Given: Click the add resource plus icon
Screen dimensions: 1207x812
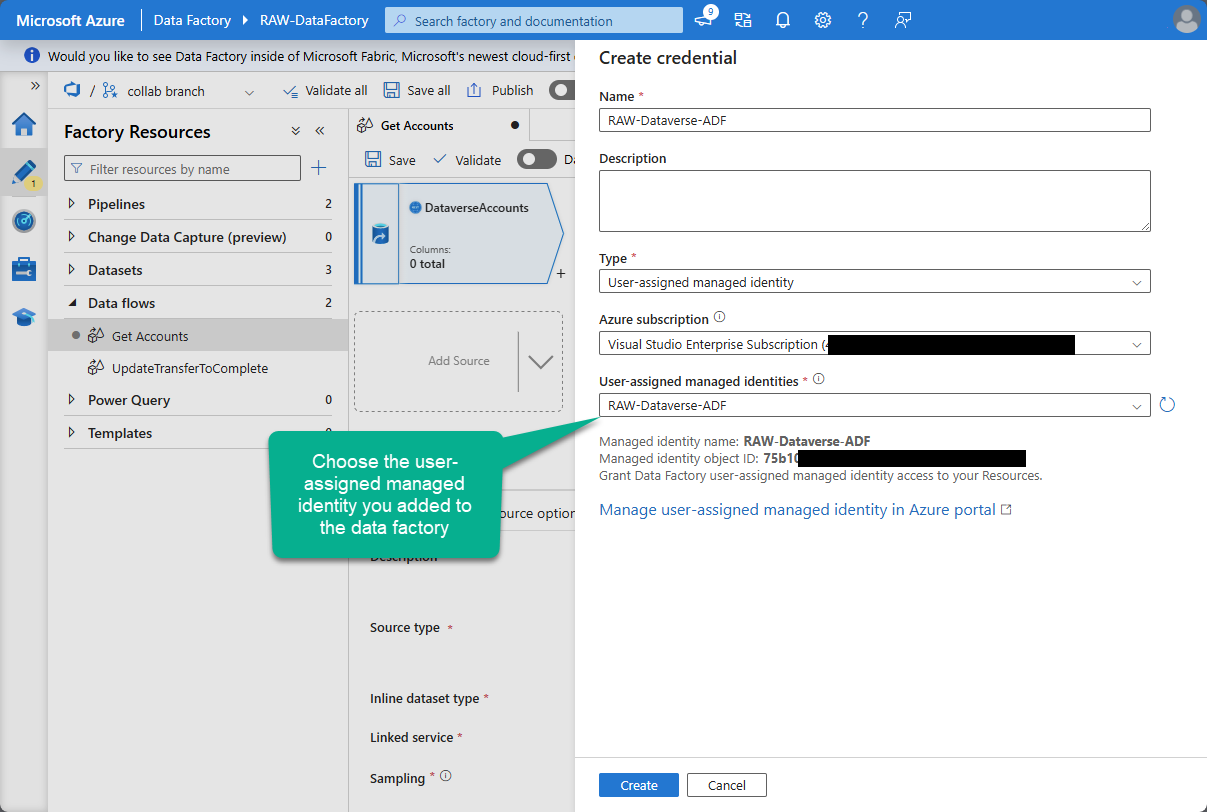Looking at the screenshot, I should click(319, 168).
